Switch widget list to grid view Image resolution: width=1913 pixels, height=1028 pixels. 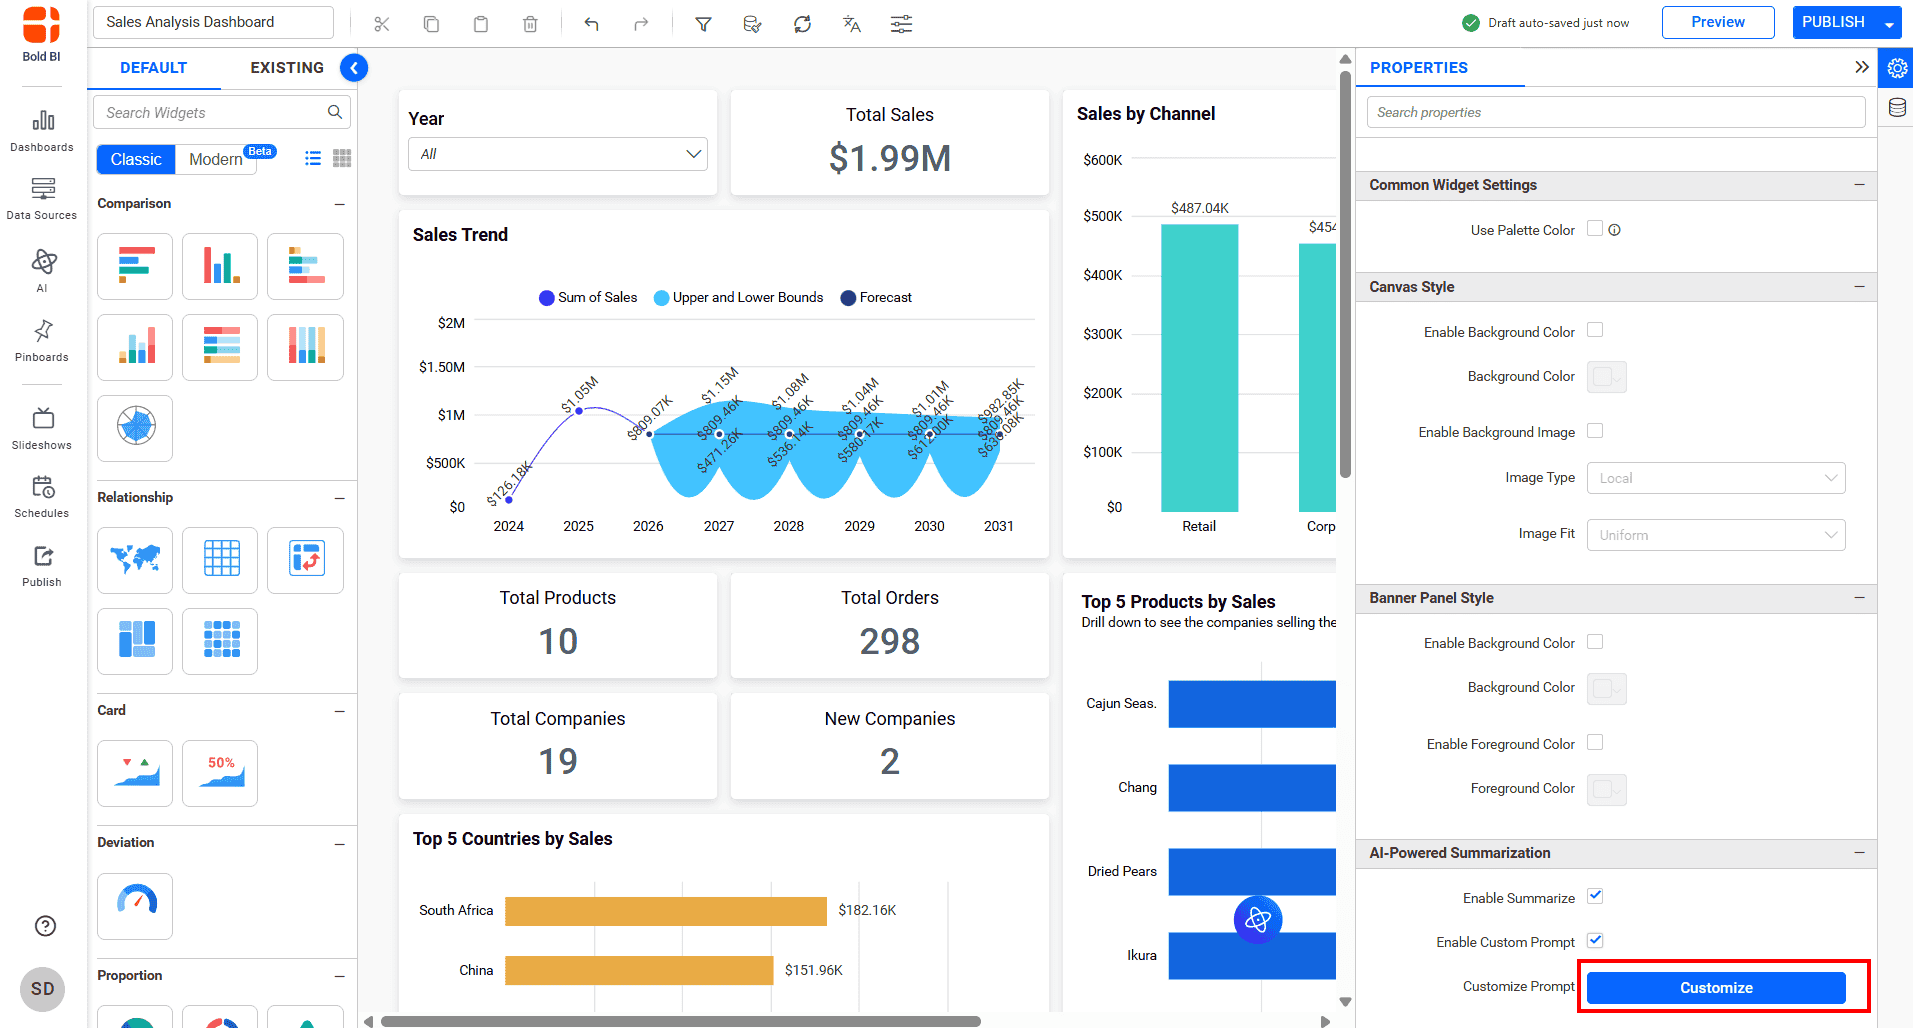pyautogui.click(x=342, y=158)
